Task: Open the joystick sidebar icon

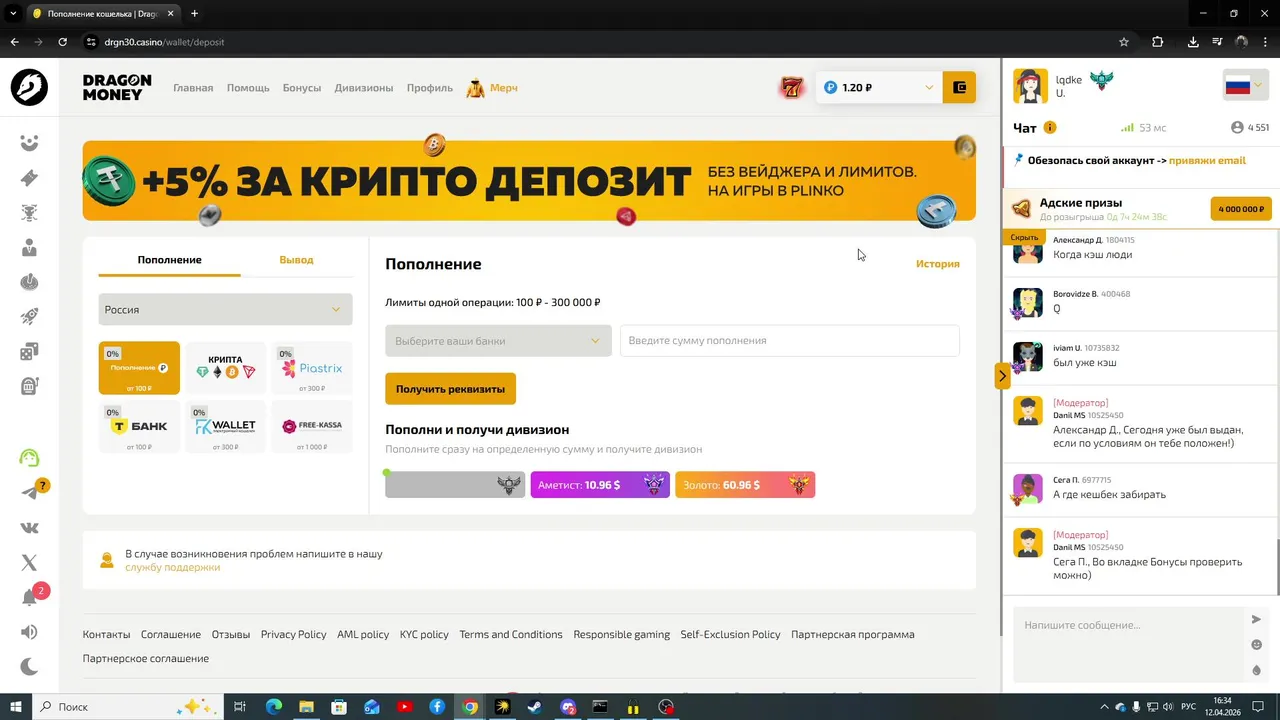Action: point(29,282)
